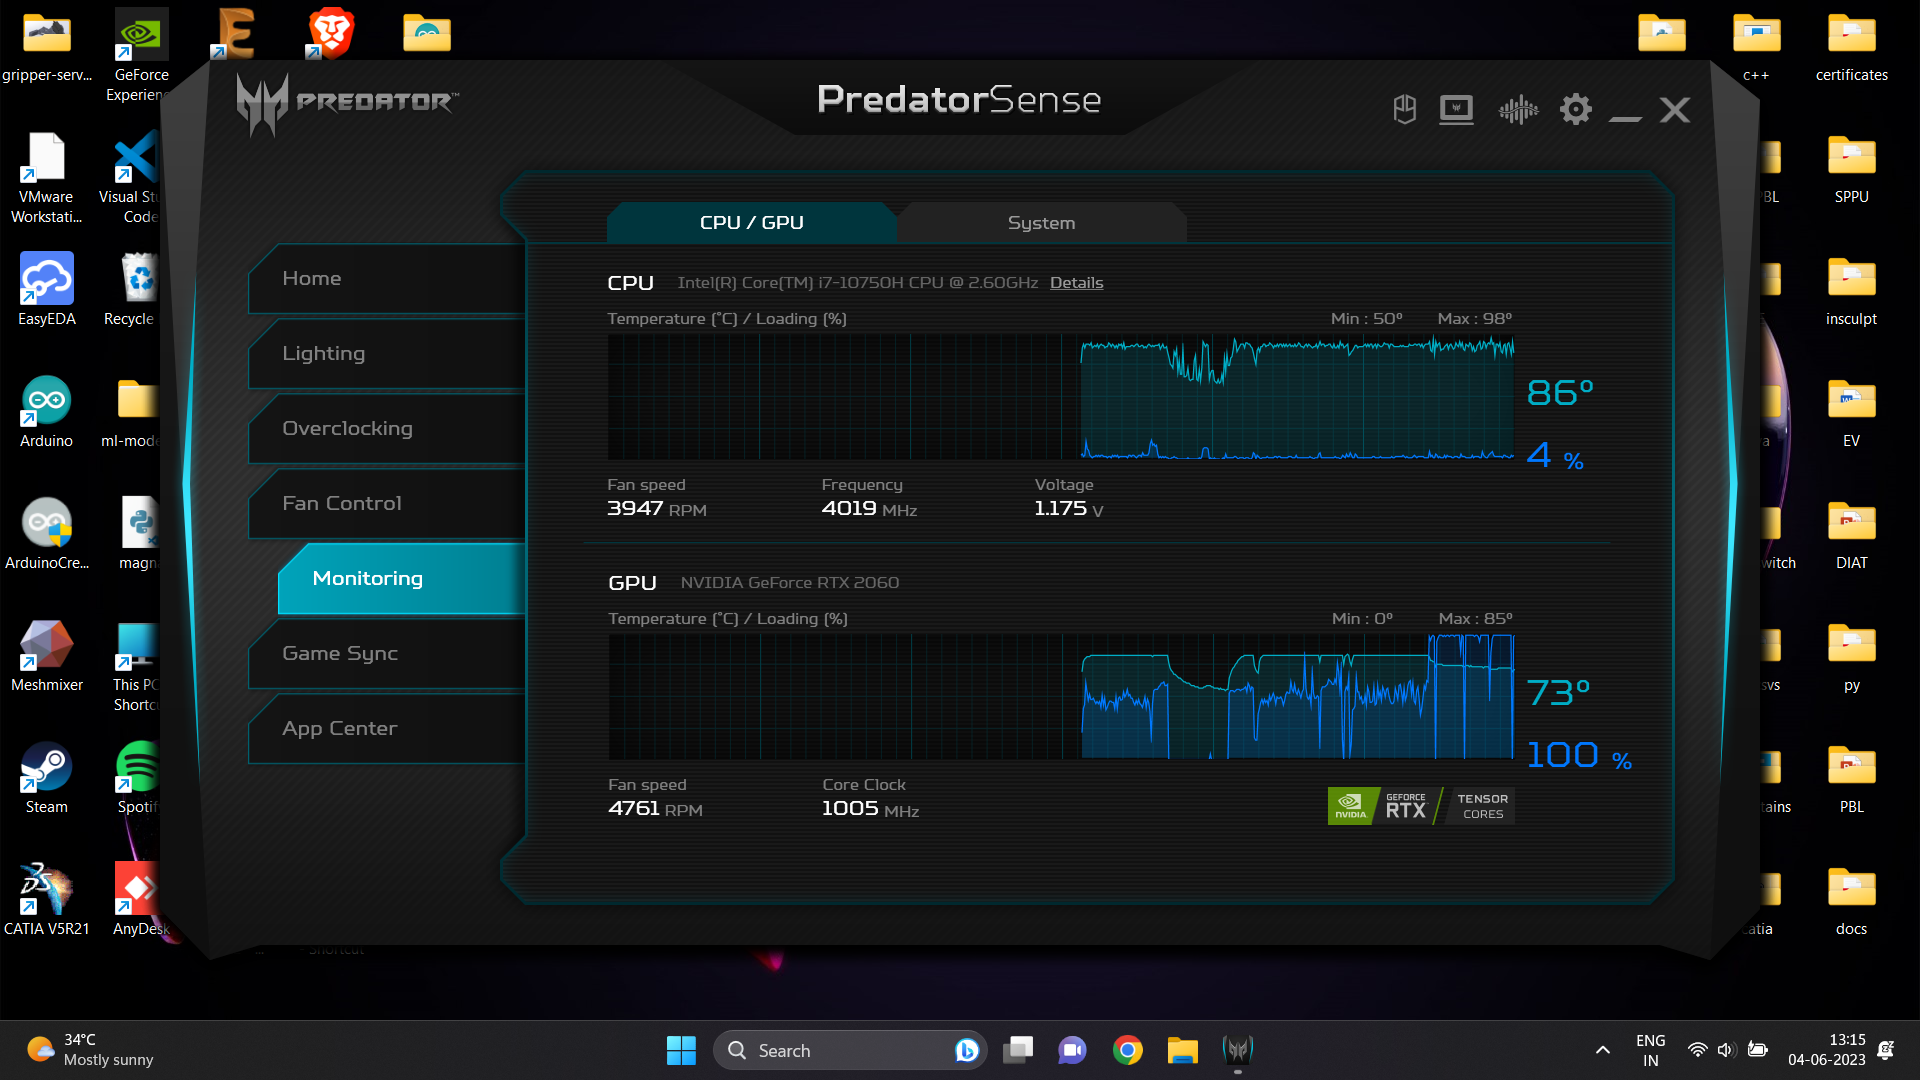Click the GPU temperature and loading graph
This screenshot has width=1920, height=1080.
tap(1061, 697)
